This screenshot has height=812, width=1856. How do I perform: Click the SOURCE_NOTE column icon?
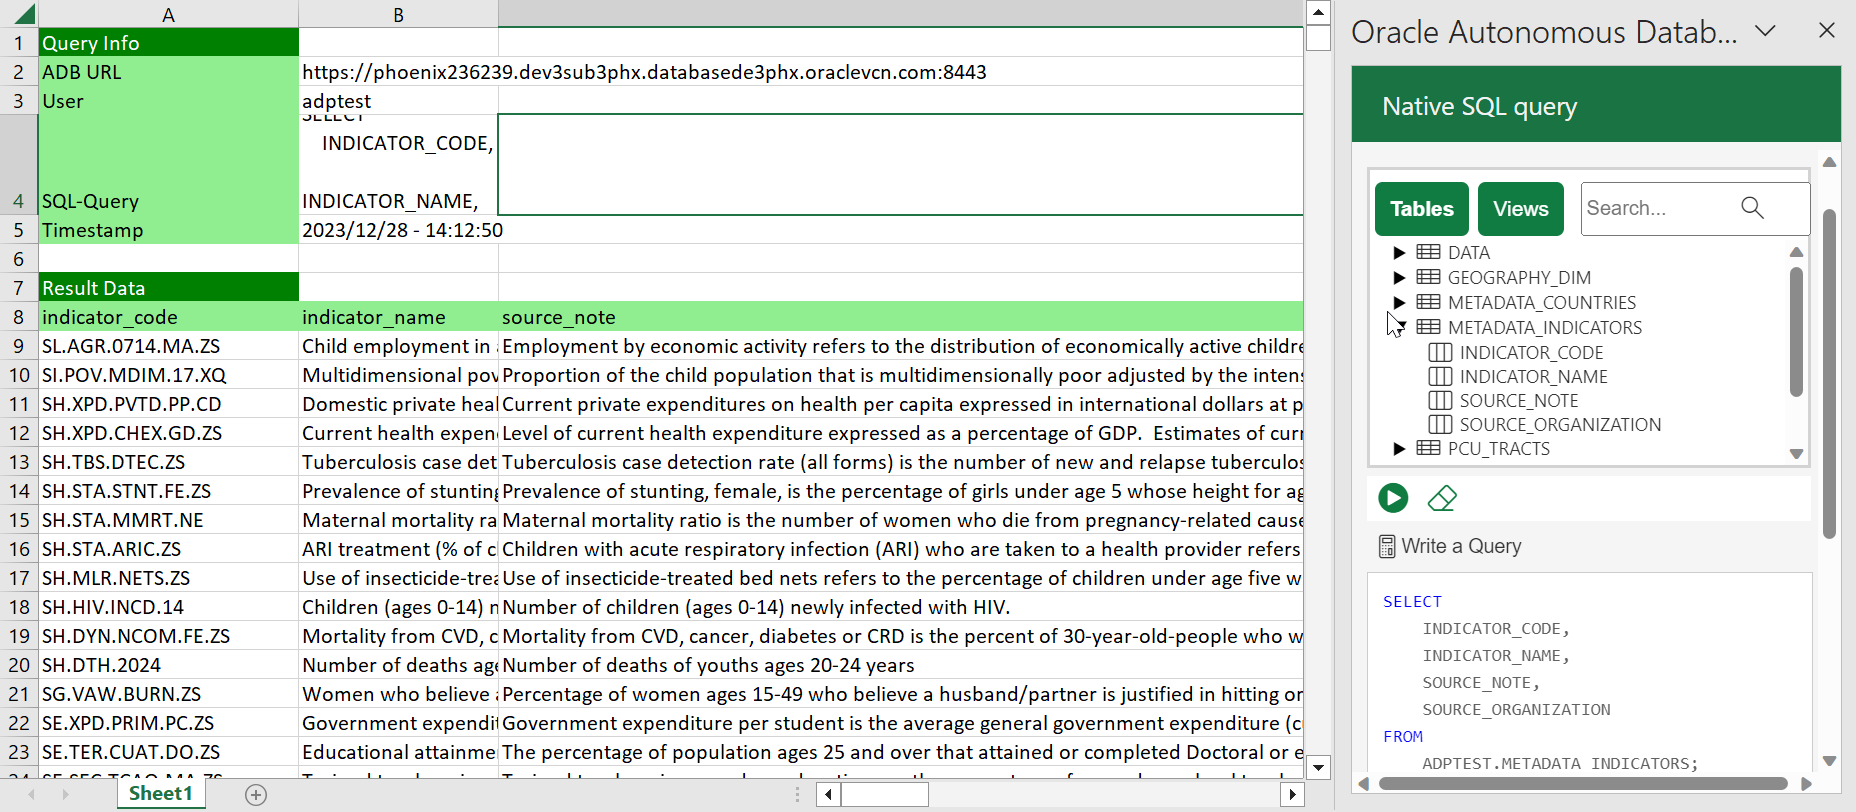tap(1440, 400)
